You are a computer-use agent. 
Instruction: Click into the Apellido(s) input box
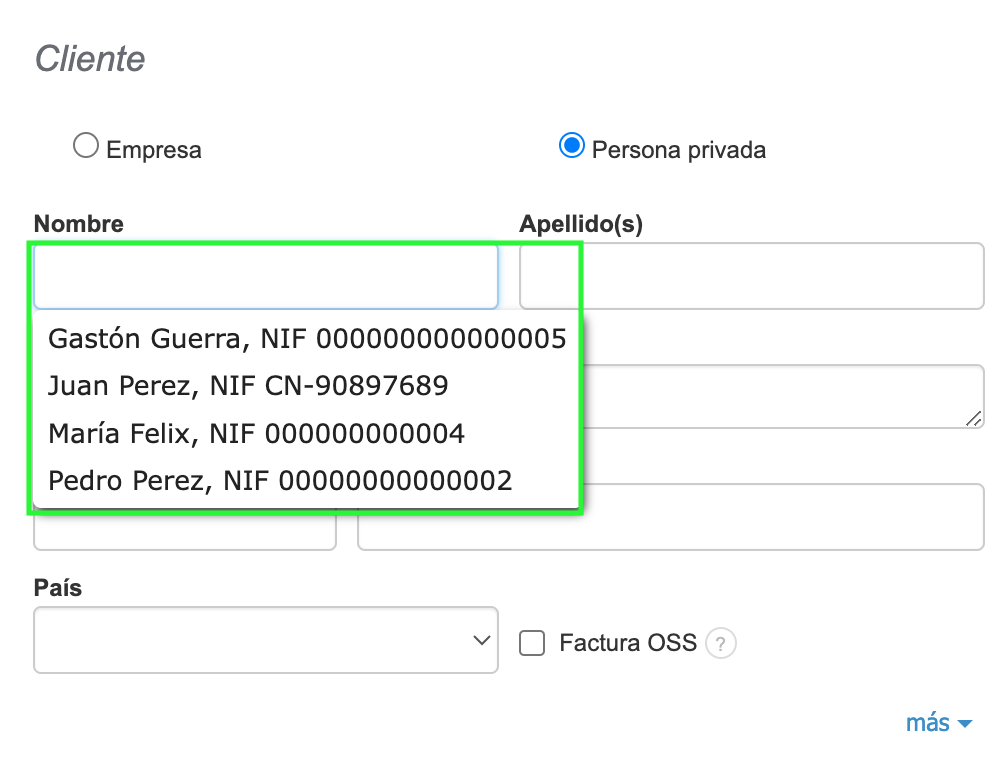(x=782, y=276)
